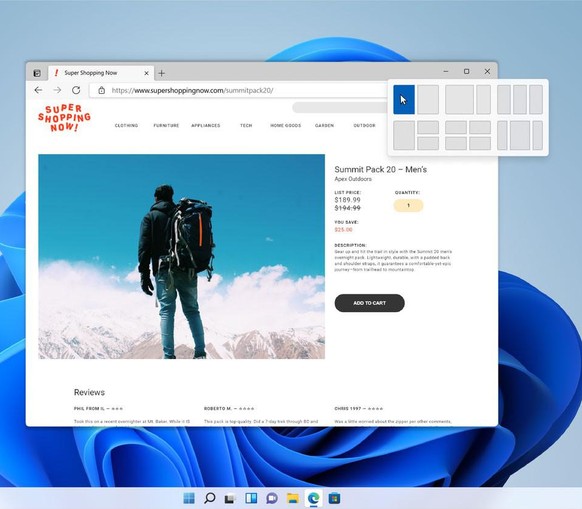Open a new tab with plus icon
This screenshot has height=509, width=582.
161,73
